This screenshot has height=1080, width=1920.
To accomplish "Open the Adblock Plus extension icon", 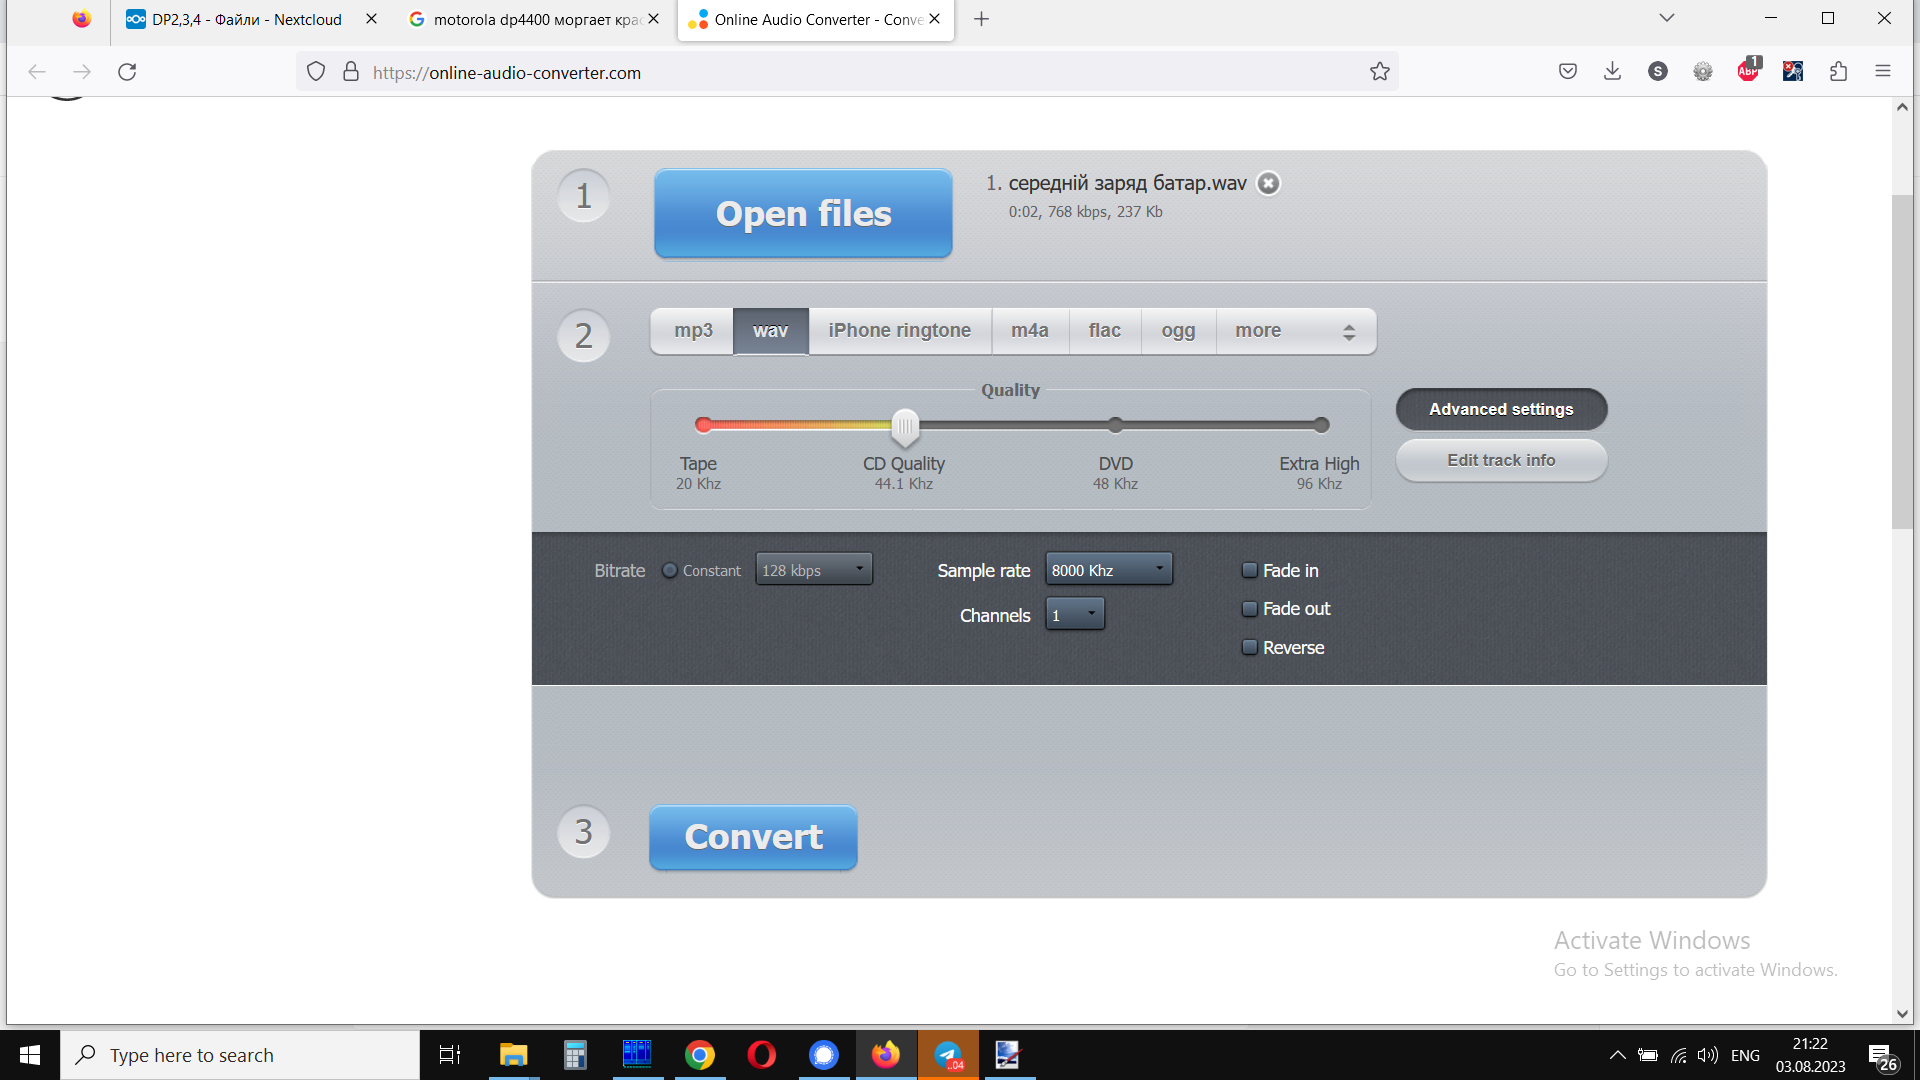I will 1748,71.
